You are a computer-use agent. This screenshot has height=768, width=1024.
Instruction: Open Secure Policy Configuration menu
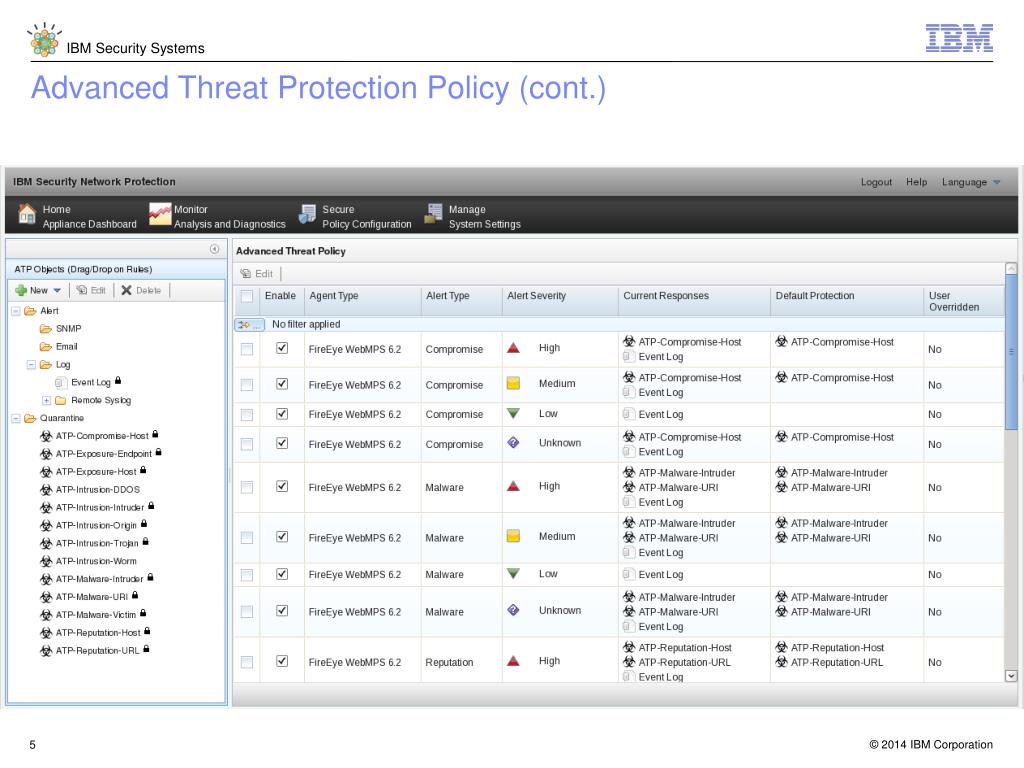click(355, 216)
